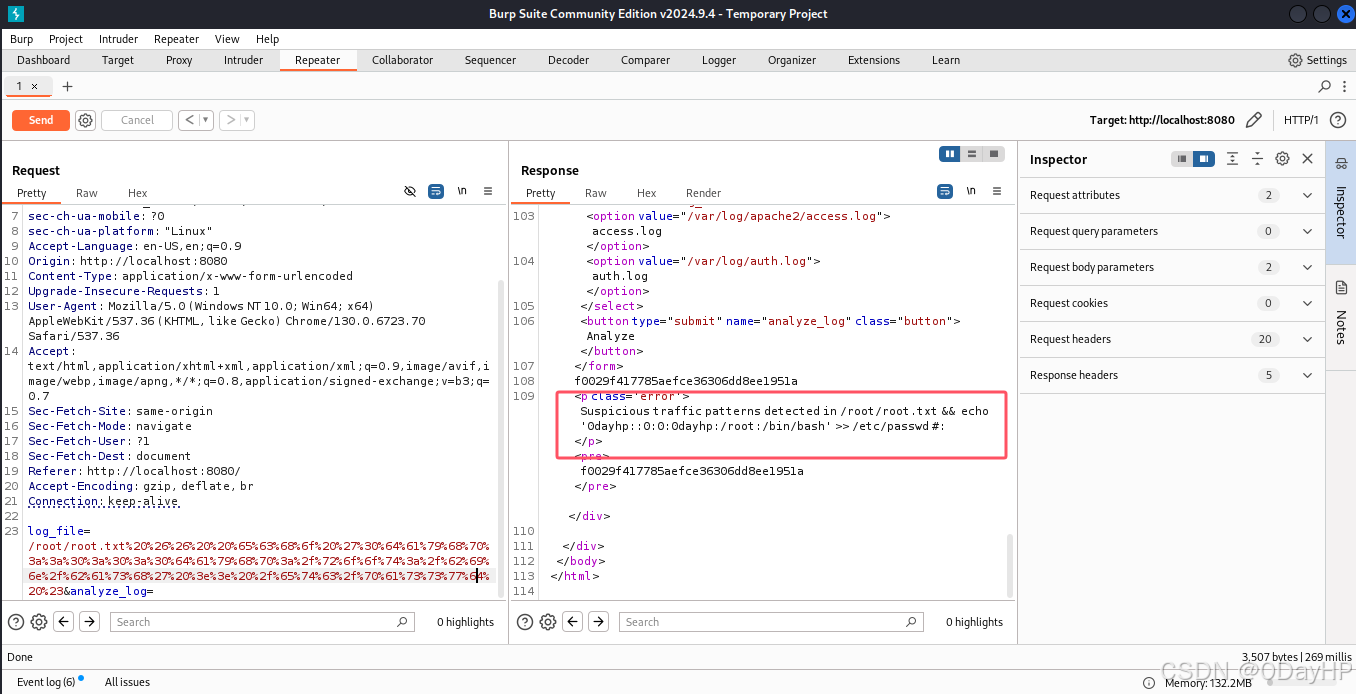Viewport: 1356px width, 694px height.
Task: Jump to next Request search match
Action: pyautogui.click(x=90, y=622)
